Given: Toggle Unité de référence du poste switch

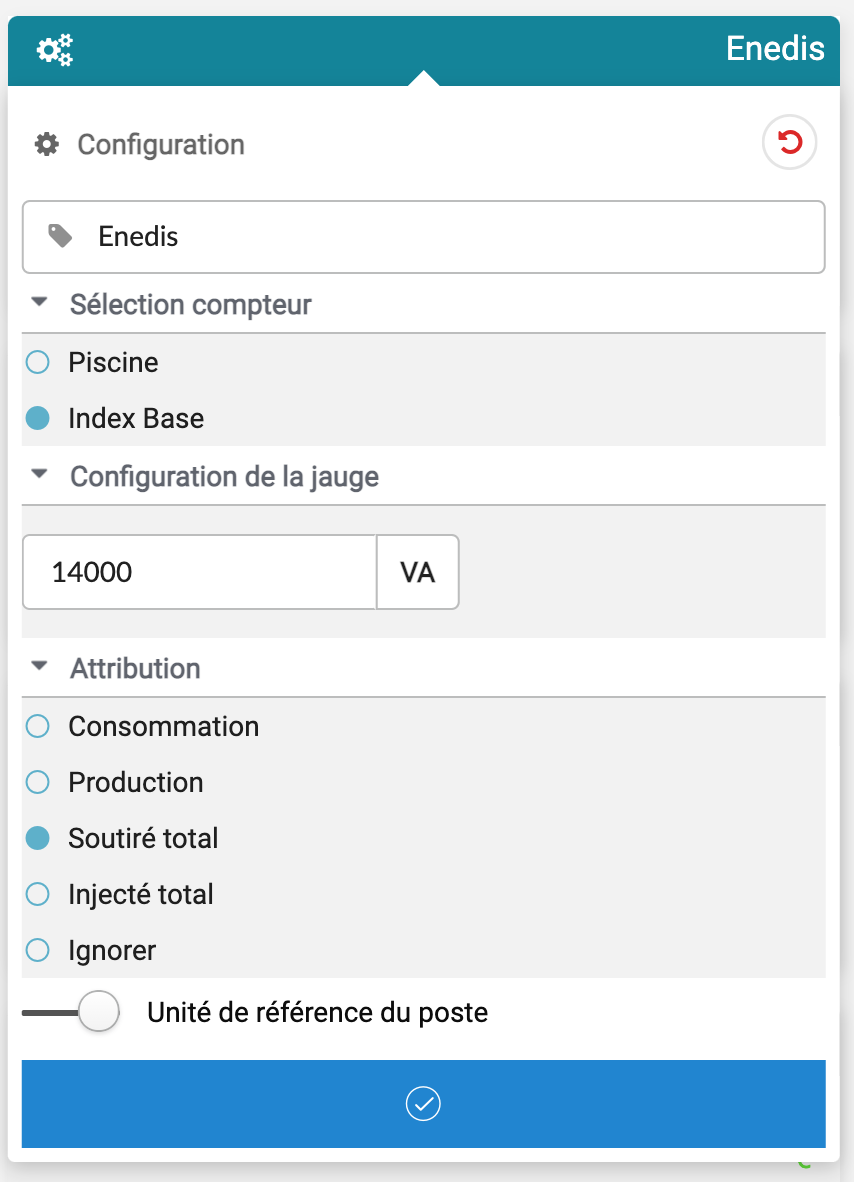Looking at the screenshot, I should pos(72,1012).
